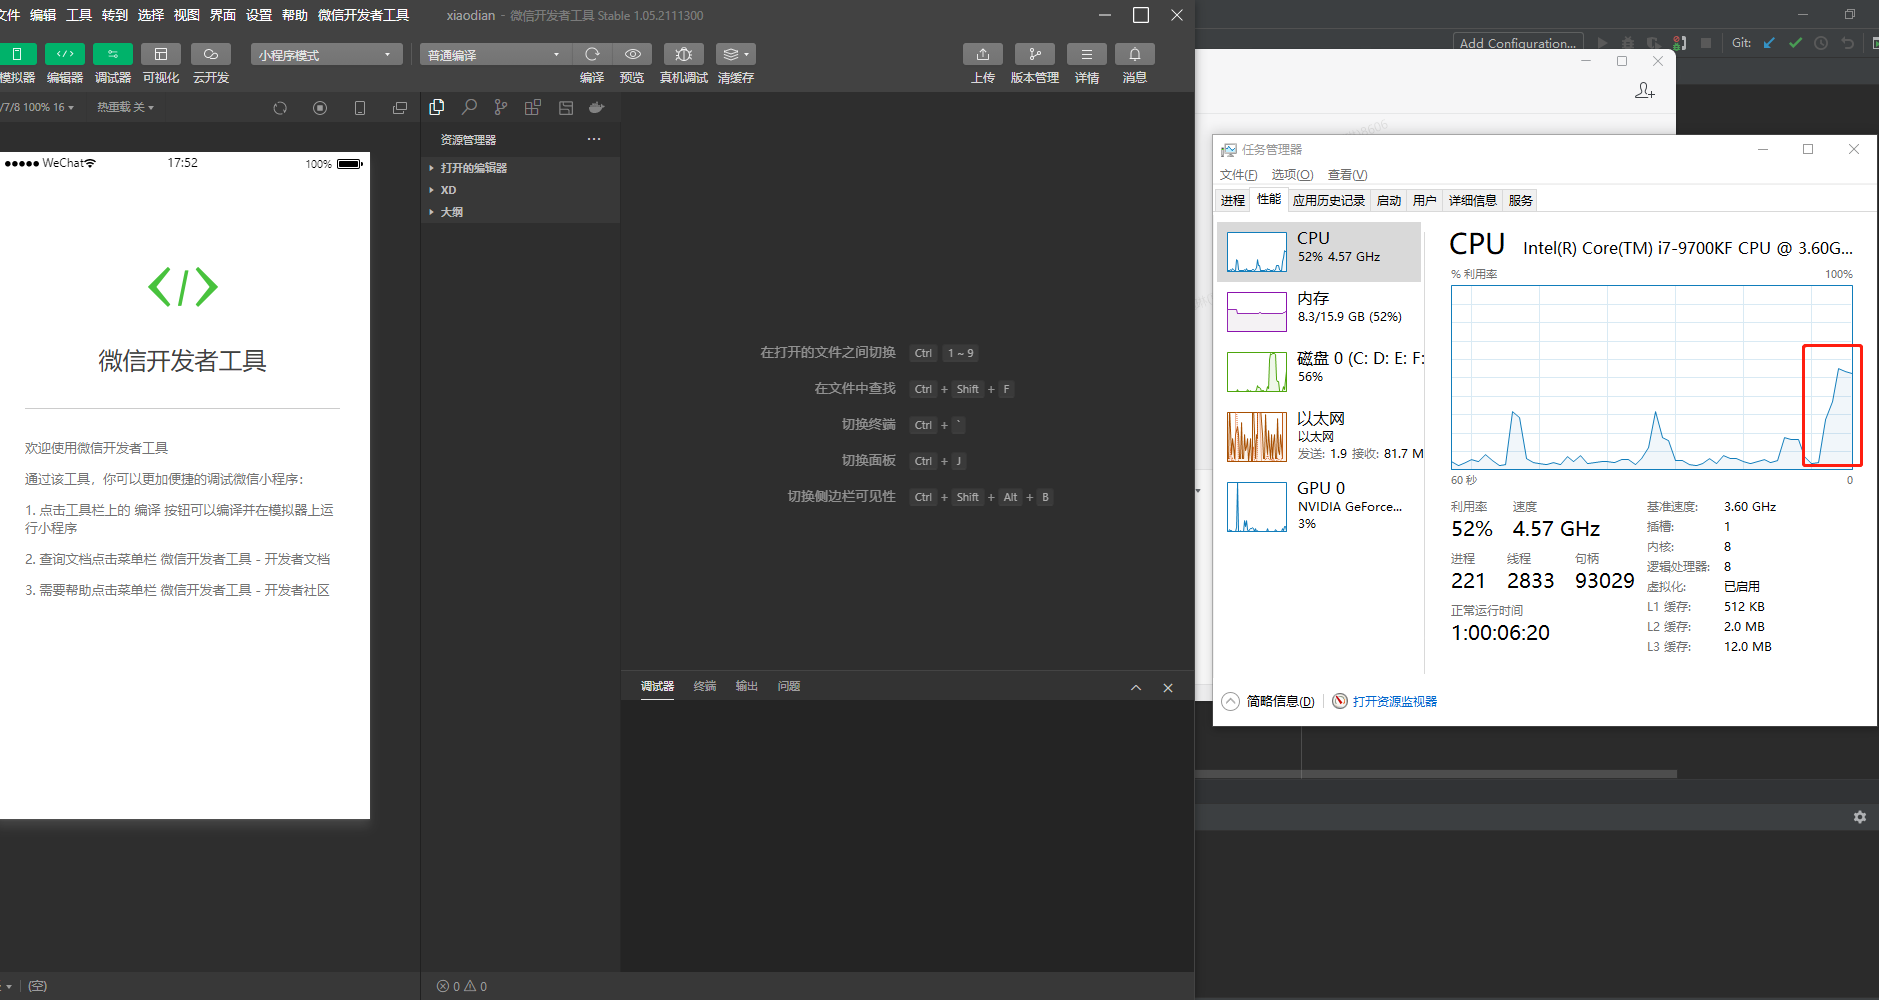Viewport: 1879px width, 1000px height.
Task: Select the 以太网 Ethernet graph thumbnail
Action: 1257,437
